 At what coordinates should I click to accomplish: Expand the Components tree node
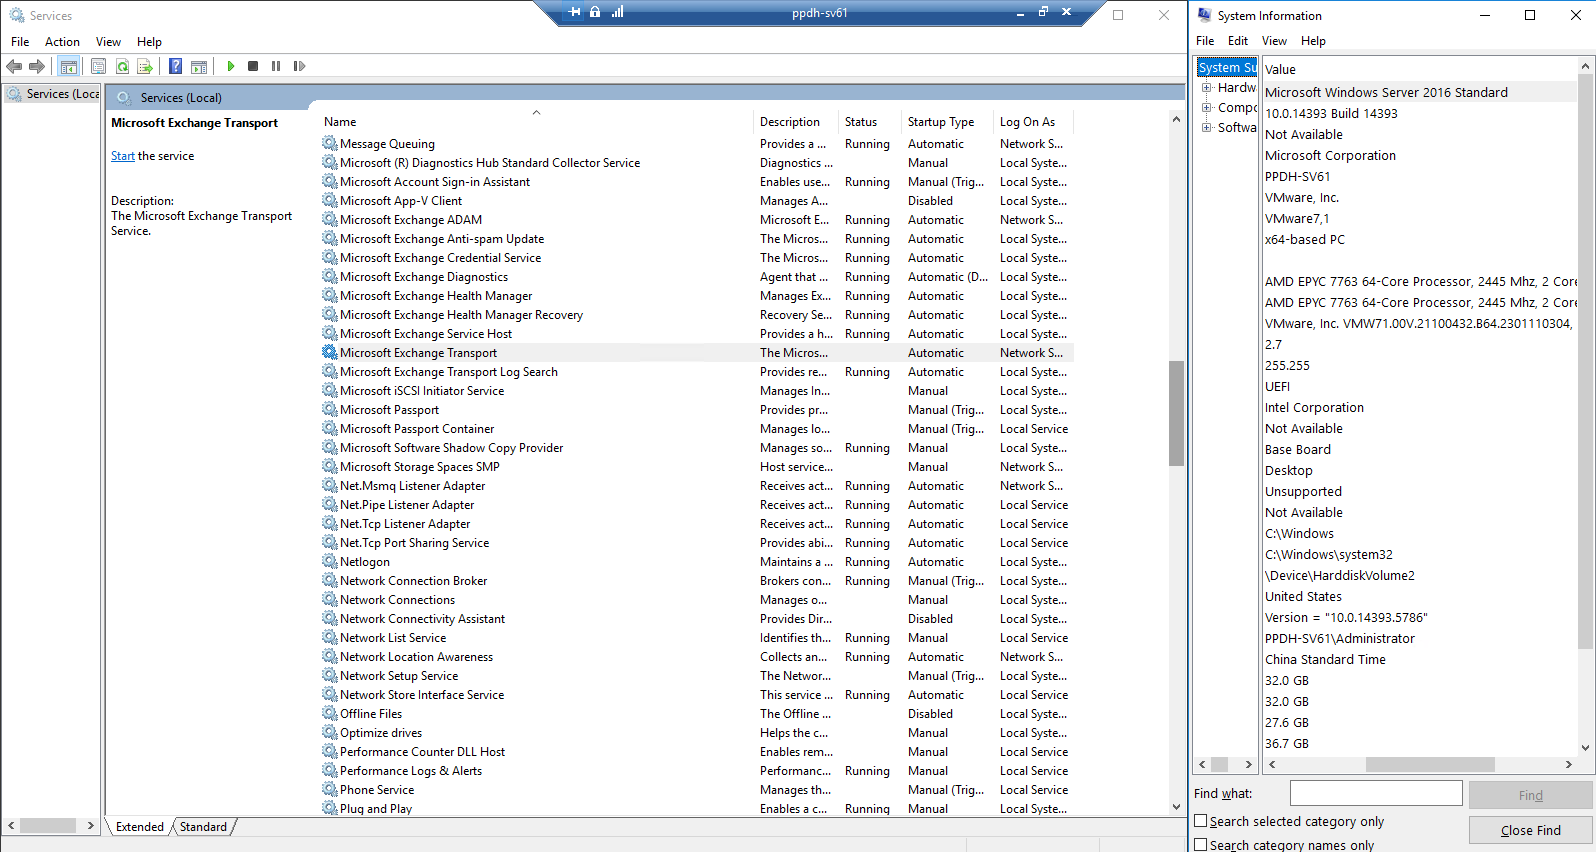click(x=1206, y=107)
